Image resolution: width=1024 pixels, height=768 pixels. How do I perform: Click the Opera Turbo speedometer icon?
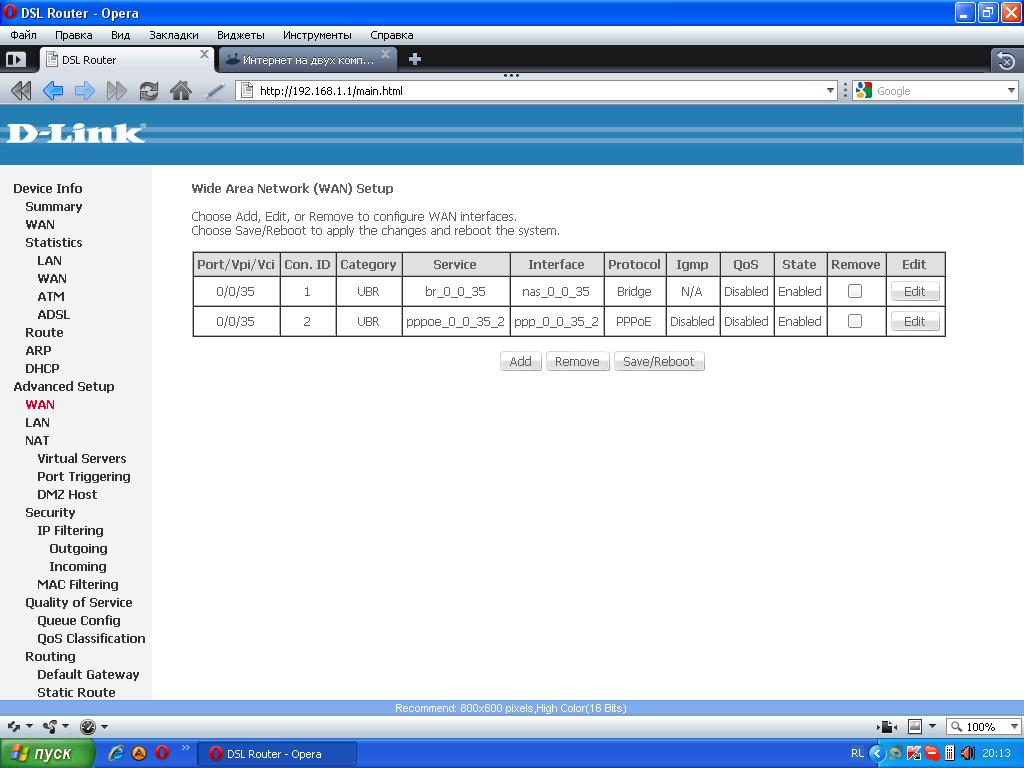pos(88,726)
